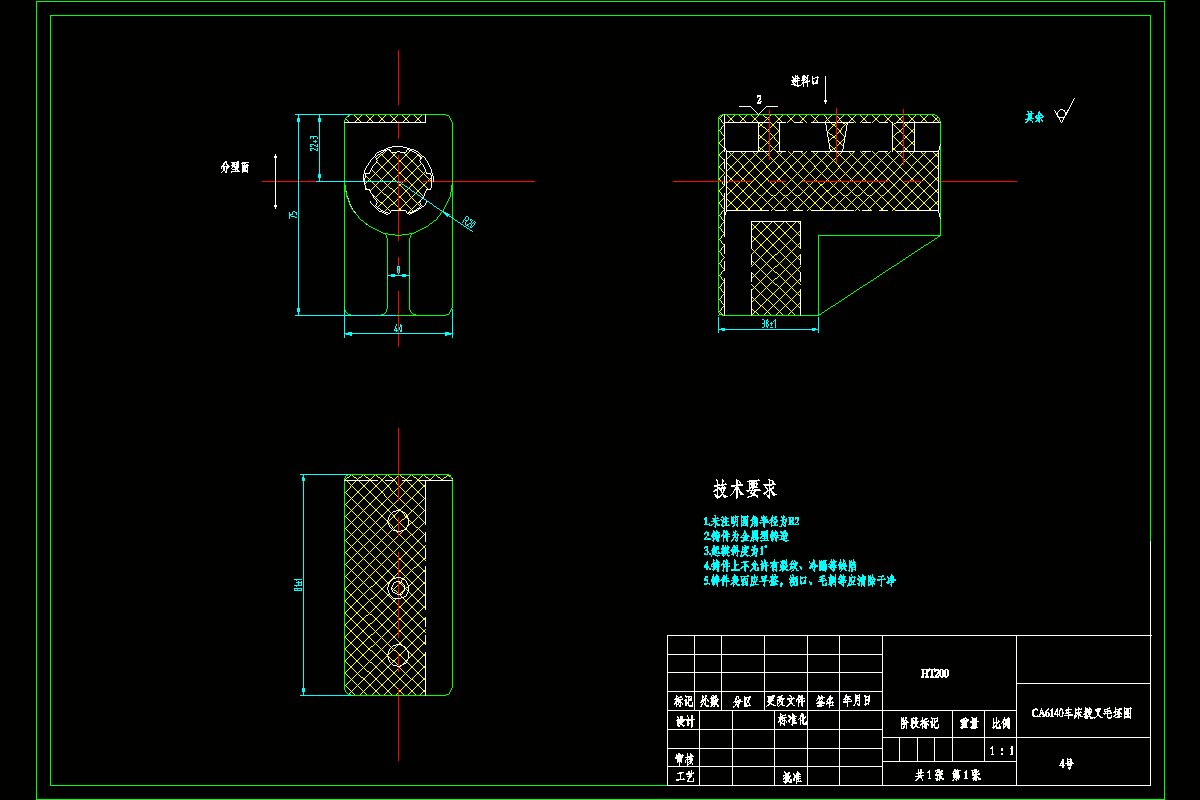The height and width of the screenshot is (800, 1200).
Task: Click the 分区 title block cell
Action: pos(742,701)
